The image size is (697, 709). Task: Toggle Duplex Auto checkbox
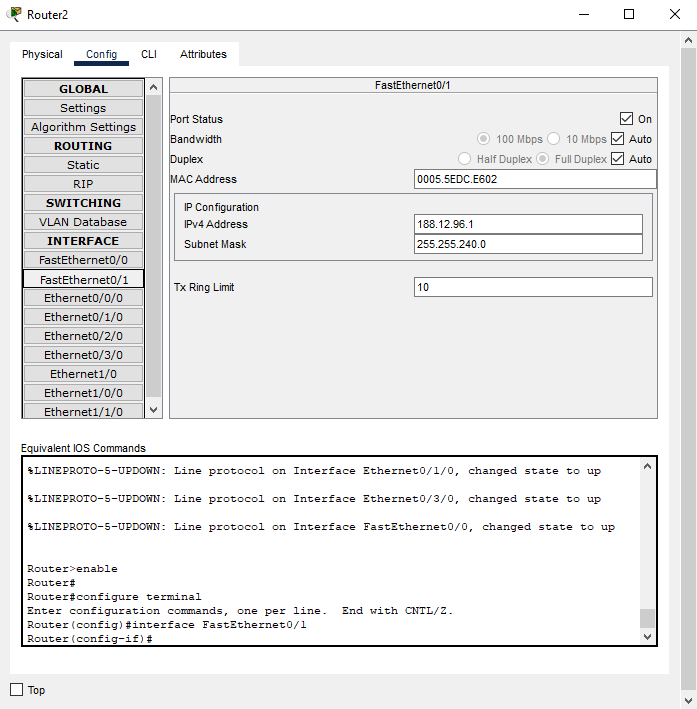[617, 159]
